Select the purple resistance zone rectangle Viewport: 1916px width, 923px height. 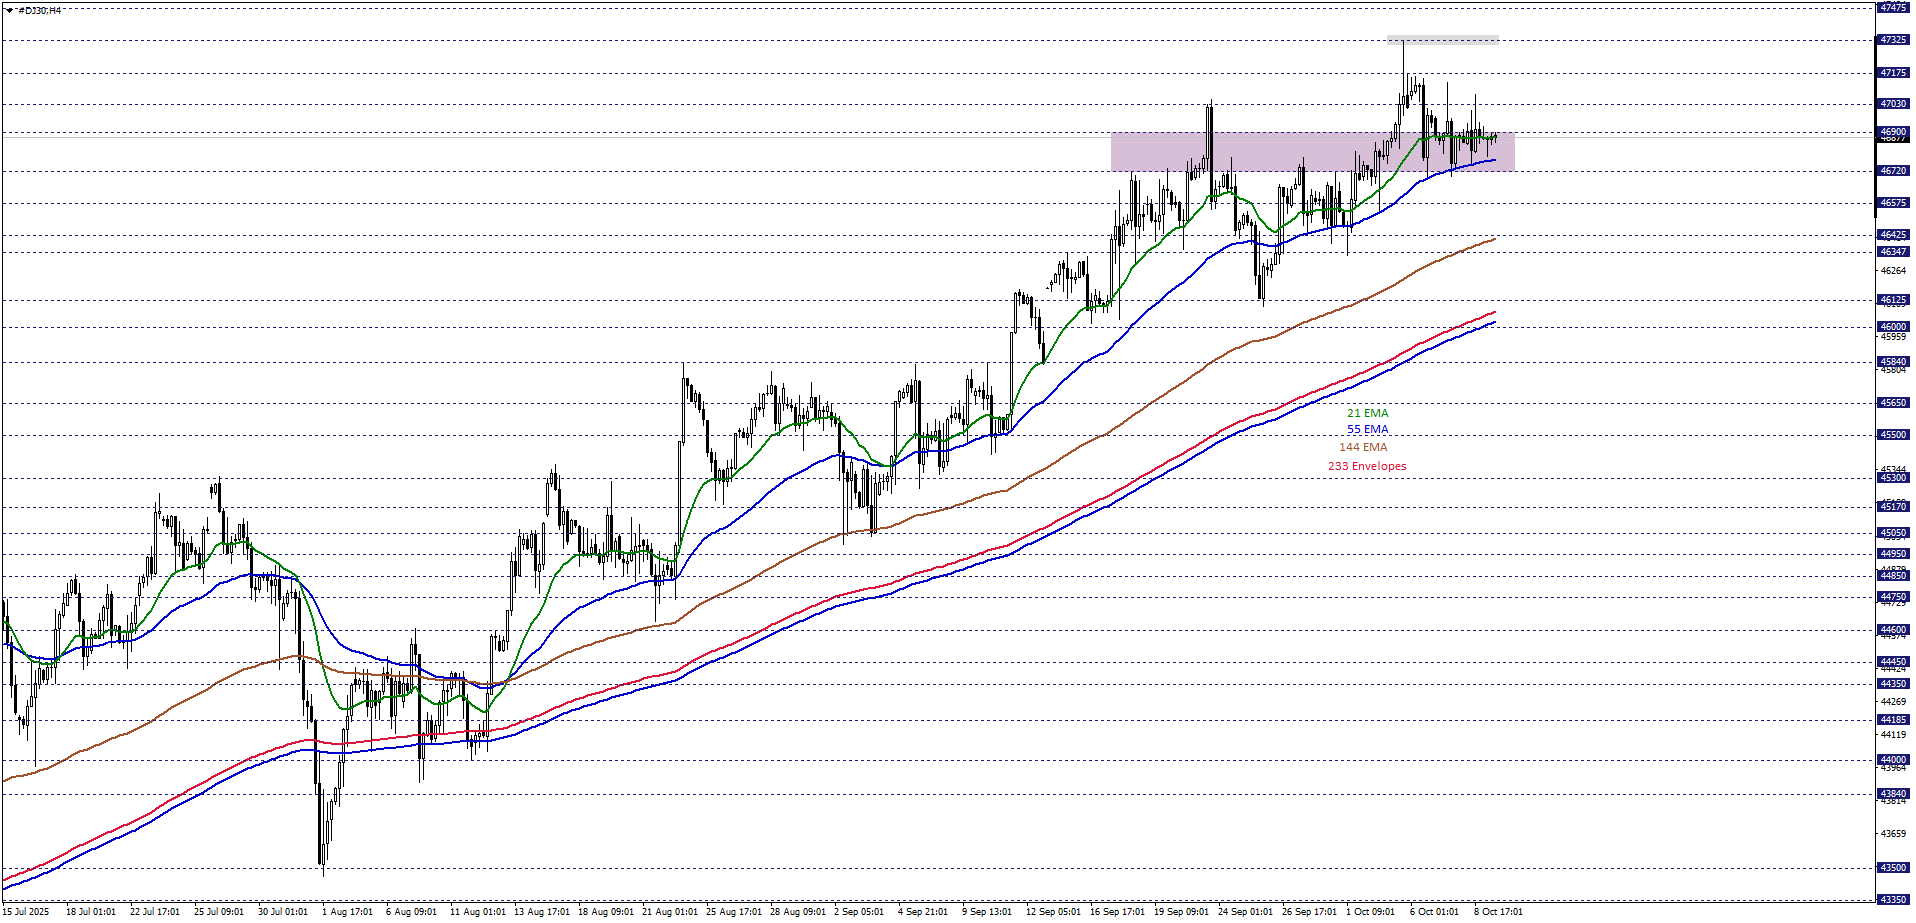click(x=1160, y=152)
